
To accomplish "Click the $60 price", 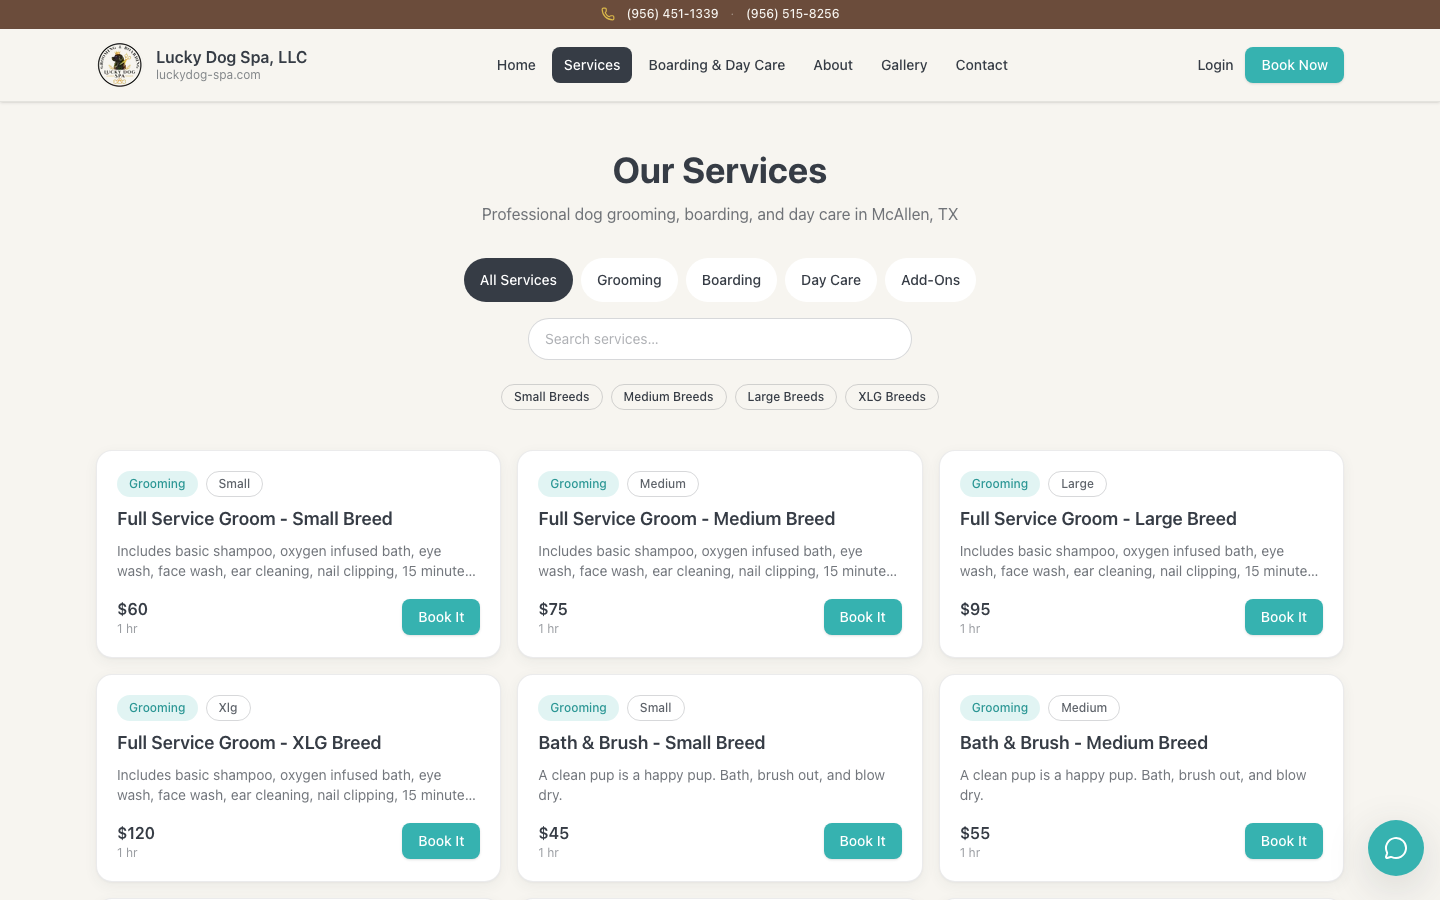I will 132,609.
